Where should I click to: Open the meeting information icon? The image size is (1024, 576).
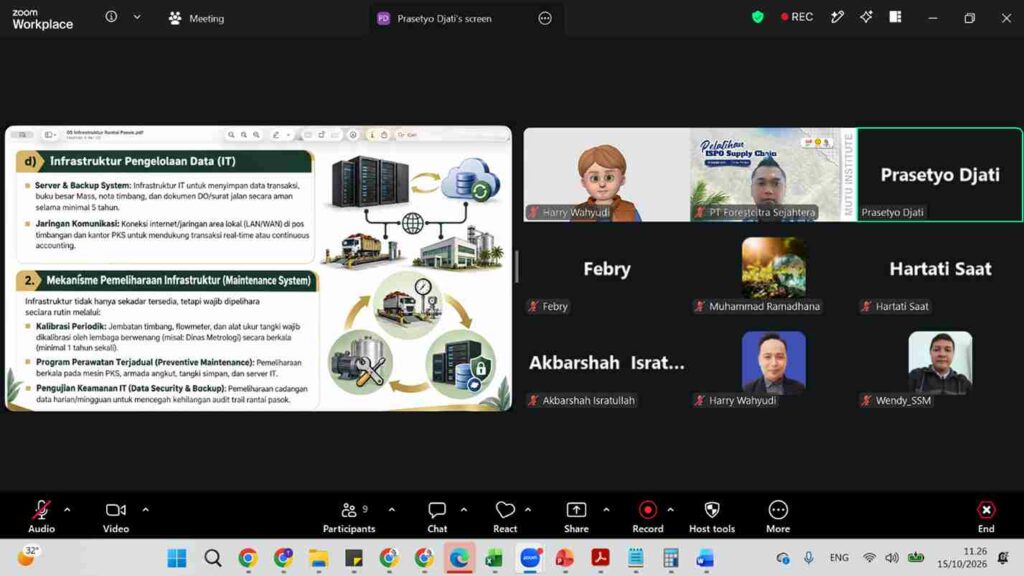click(112, 17)
